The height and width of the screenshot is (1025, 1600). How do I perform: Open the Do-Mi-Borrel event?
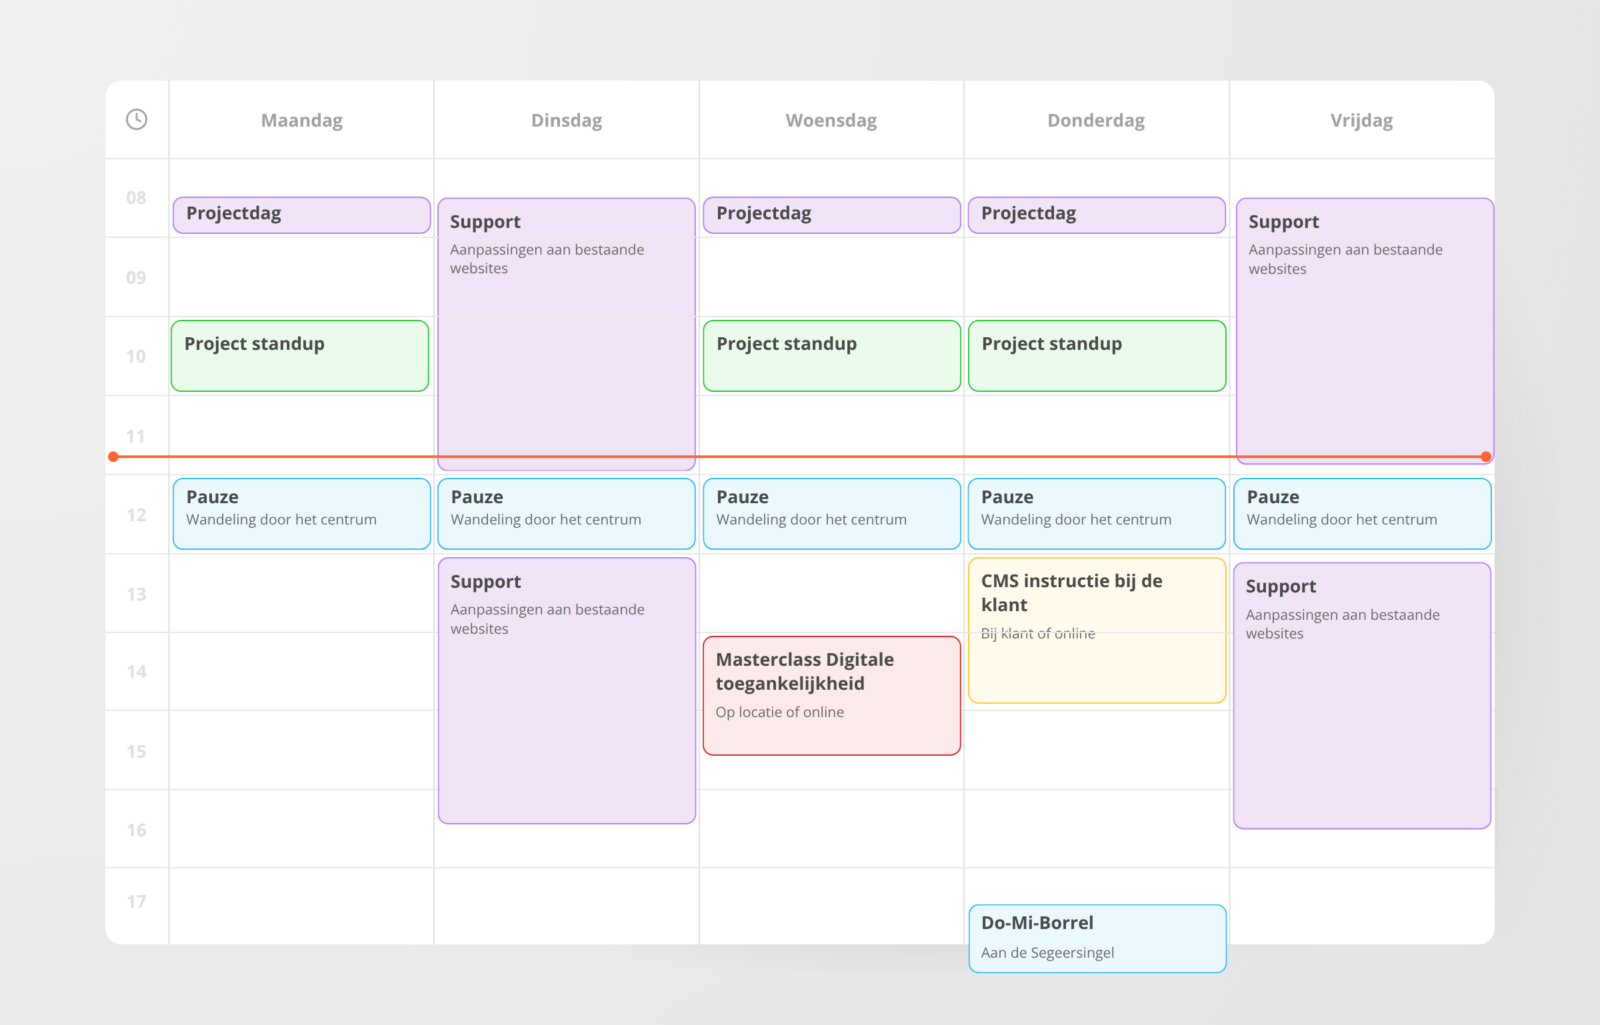tap(1097, 938)
